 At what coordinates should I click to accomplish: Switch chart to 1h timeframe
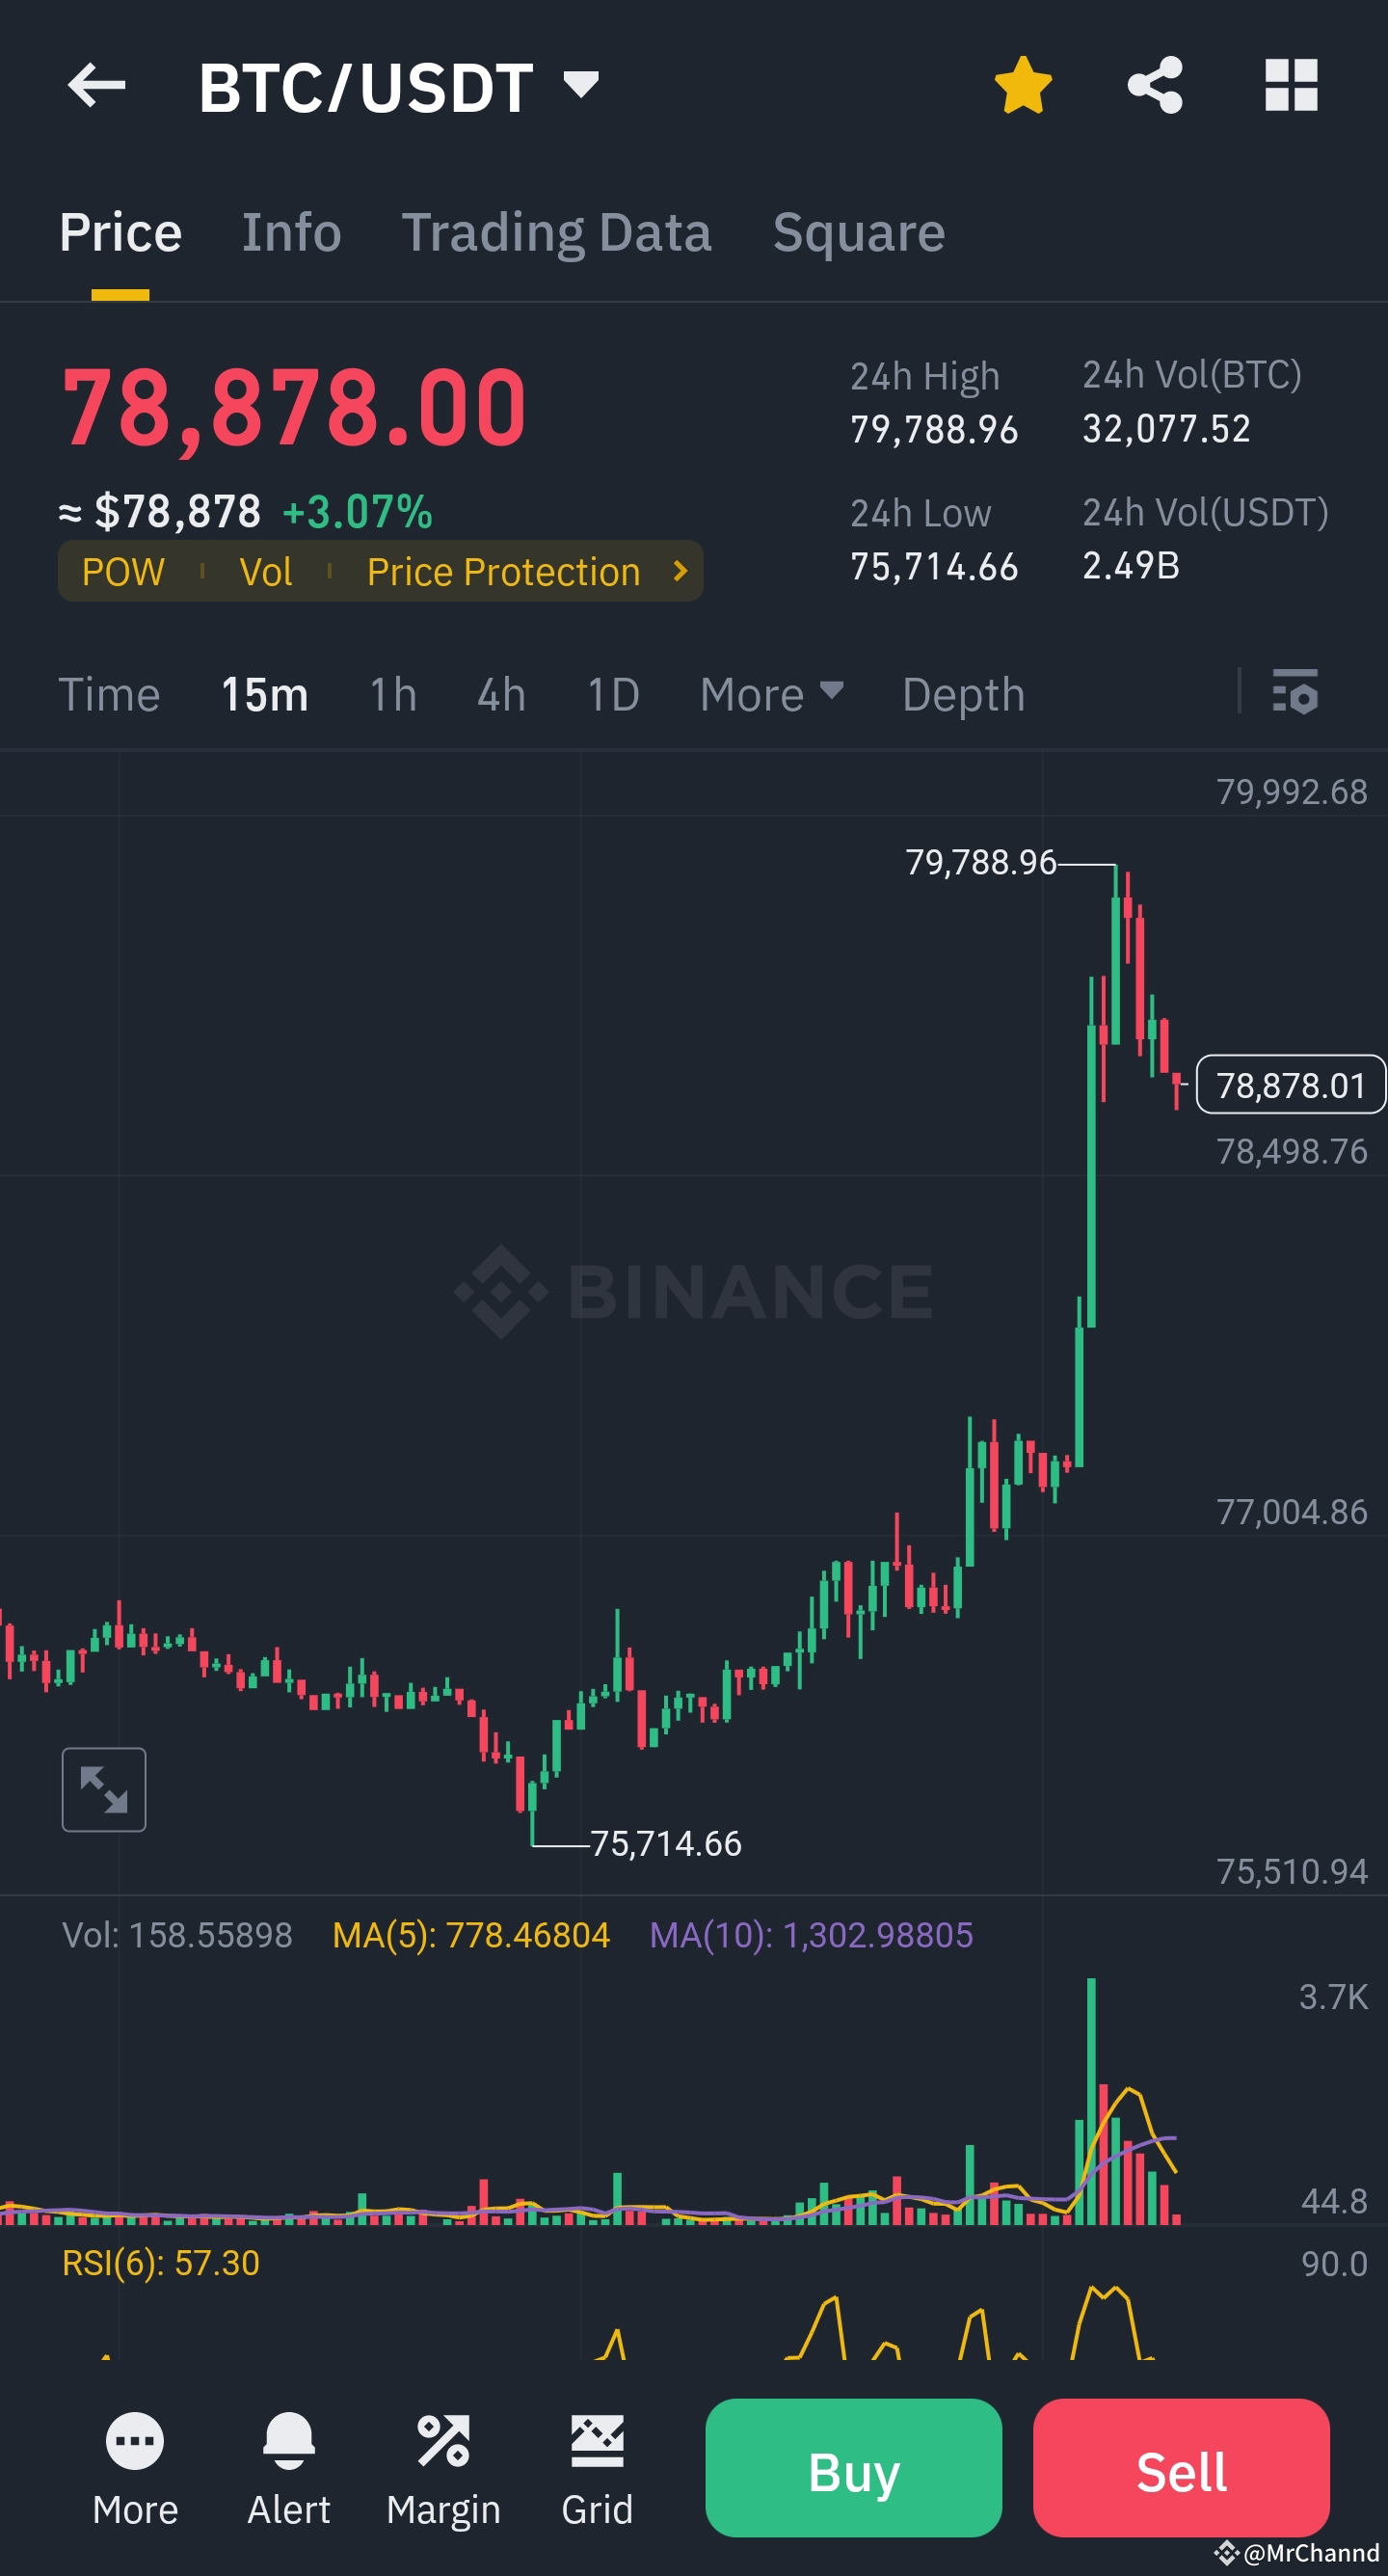(x=391, y=693)
